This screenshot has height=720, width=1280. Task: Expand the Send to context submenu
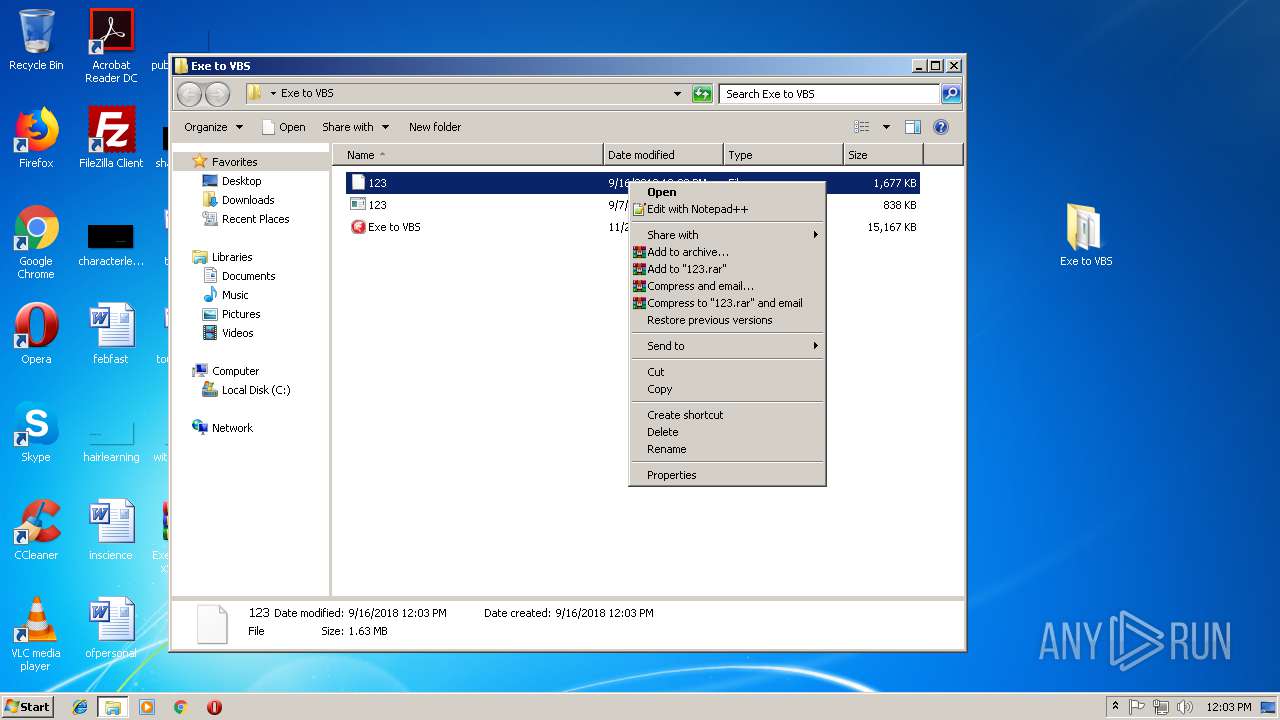coord(727,346)
